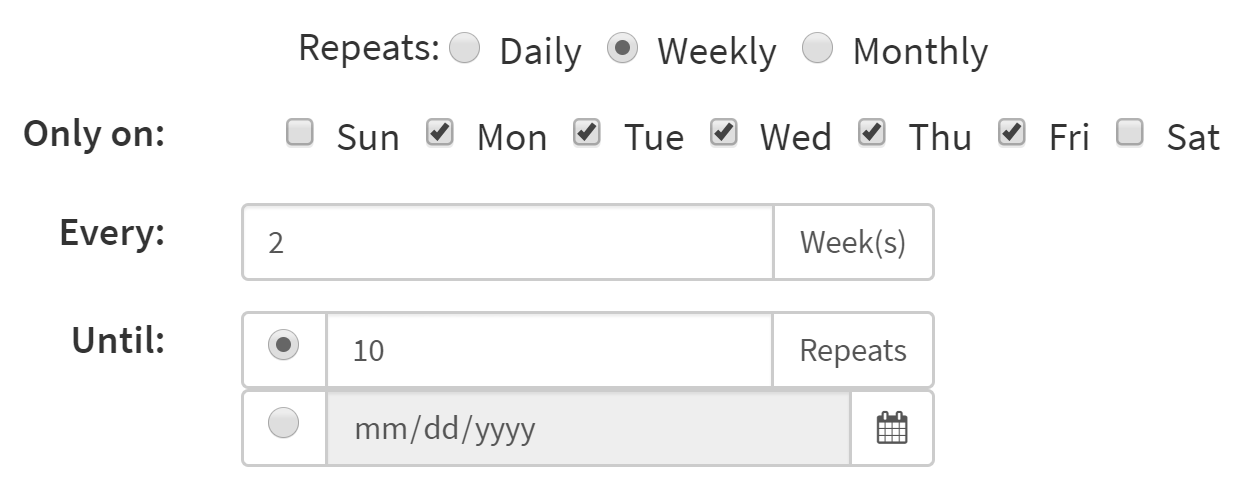Click the Week(s) addon label

tap(853, 242)
